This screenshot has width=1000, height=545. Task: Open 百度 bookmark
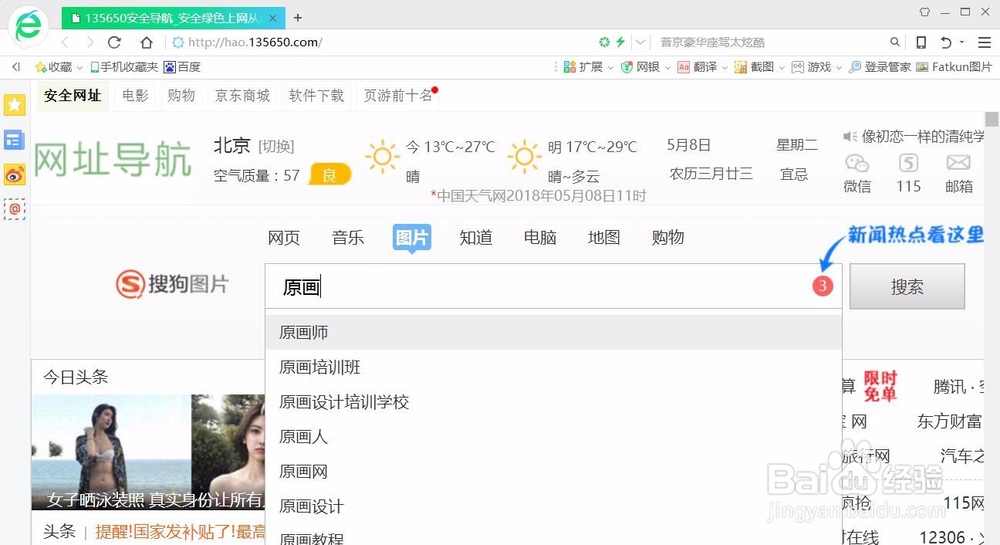point(182,67)
